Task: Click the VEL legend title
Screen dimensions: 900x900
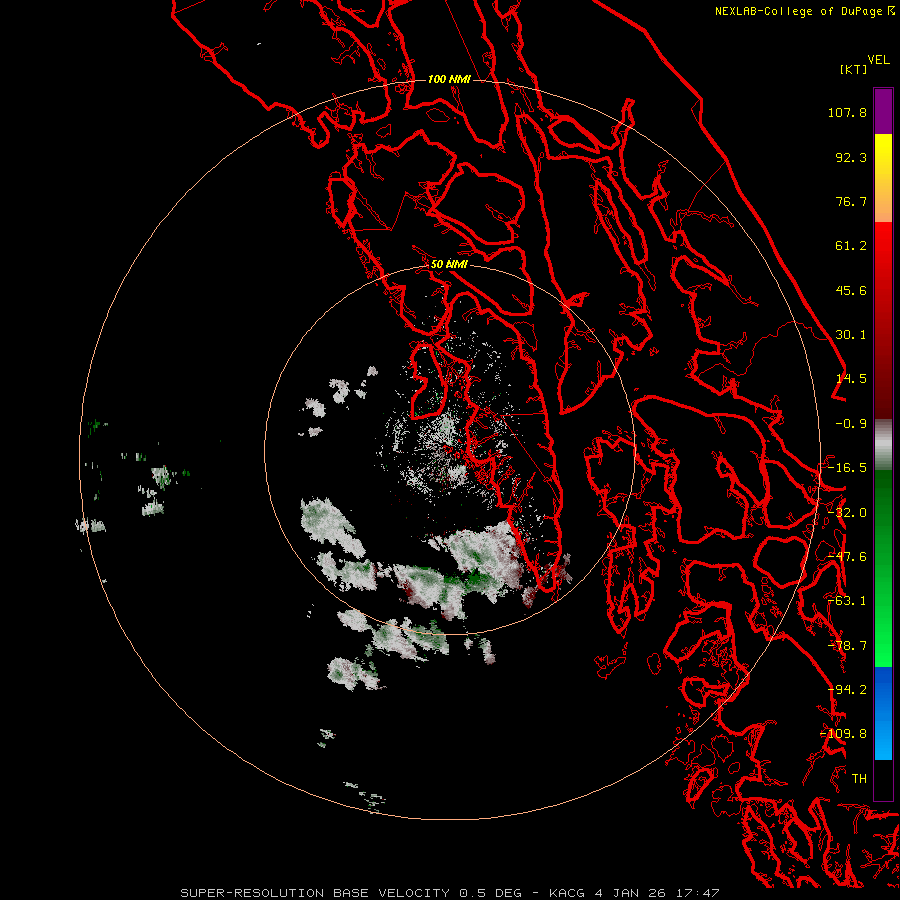Action: [878, 60]
